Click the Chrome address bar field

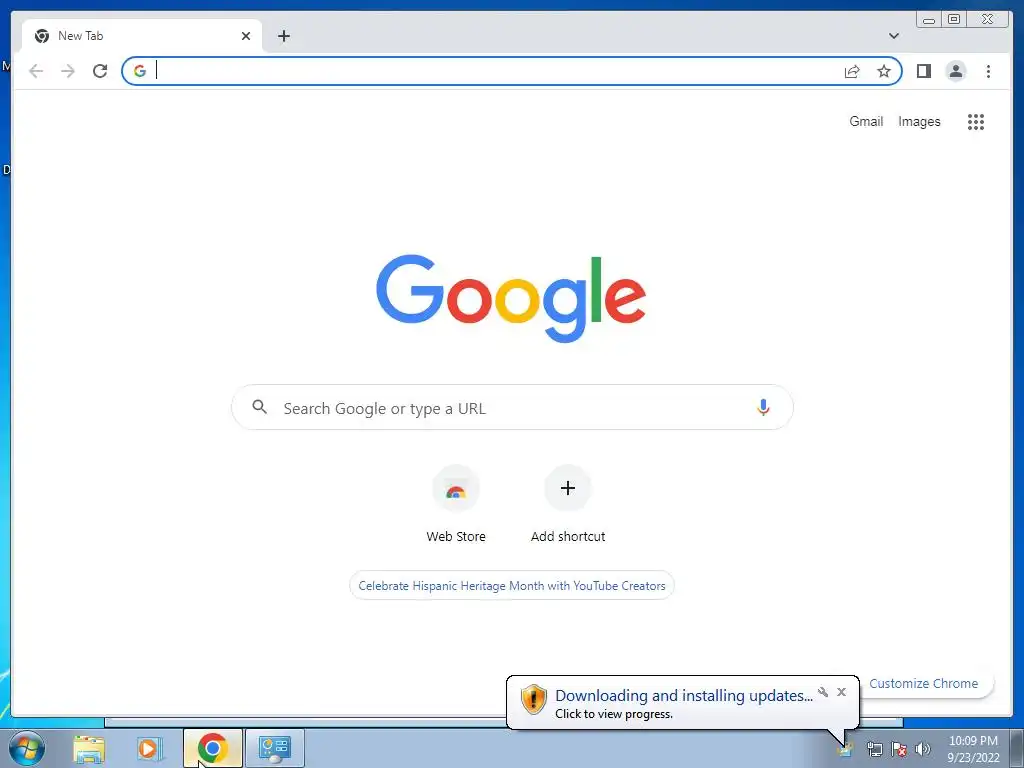[511, 71]
